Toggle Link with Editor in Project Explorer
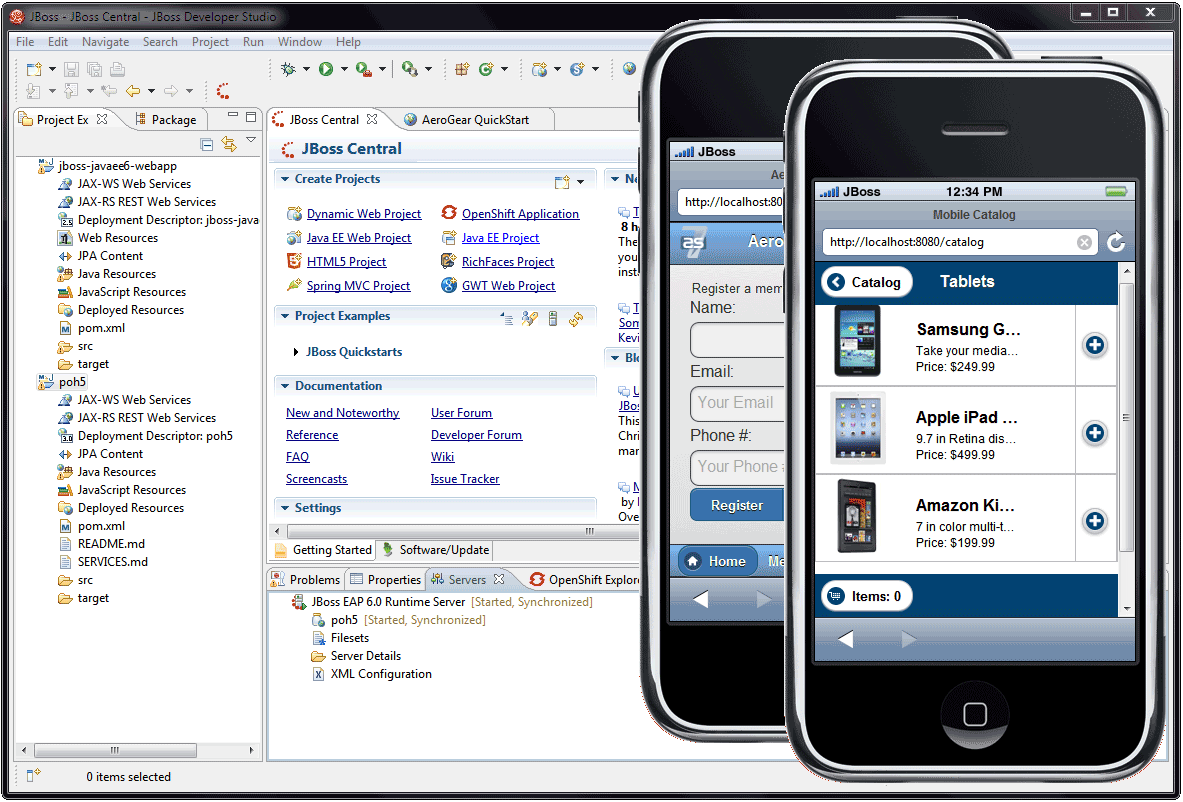Viewport: 1183px width, 802px height. [229, 144]
